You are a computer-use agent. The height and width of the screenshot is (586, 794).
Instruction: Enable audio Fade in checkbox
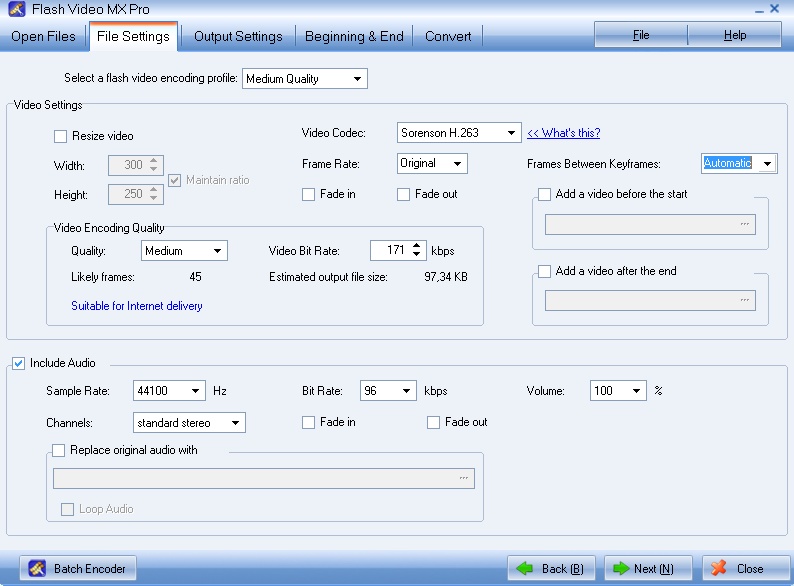point(308,422)
